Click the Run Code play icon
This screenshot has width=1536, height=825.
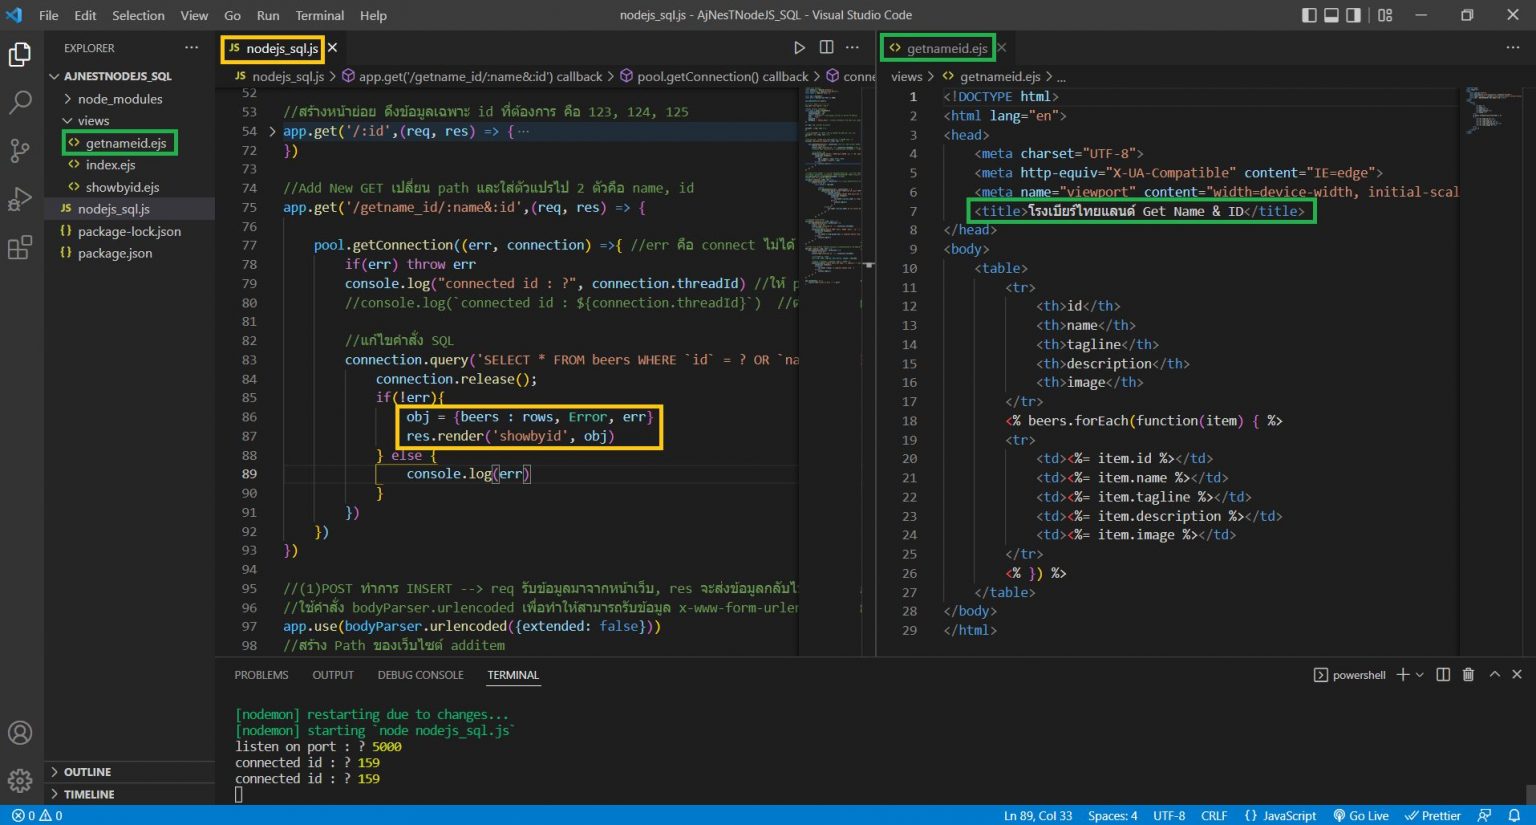pos(799,48)
